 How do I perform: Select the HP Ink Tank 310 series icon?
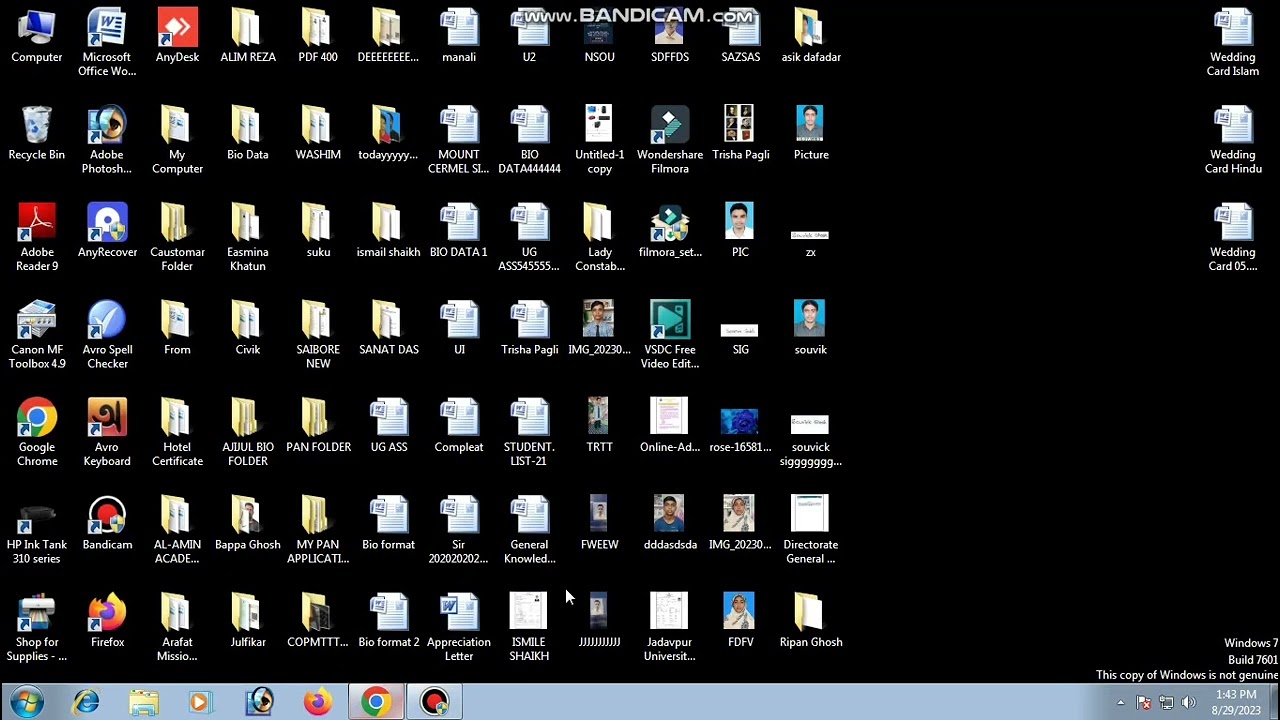[37, 530]
